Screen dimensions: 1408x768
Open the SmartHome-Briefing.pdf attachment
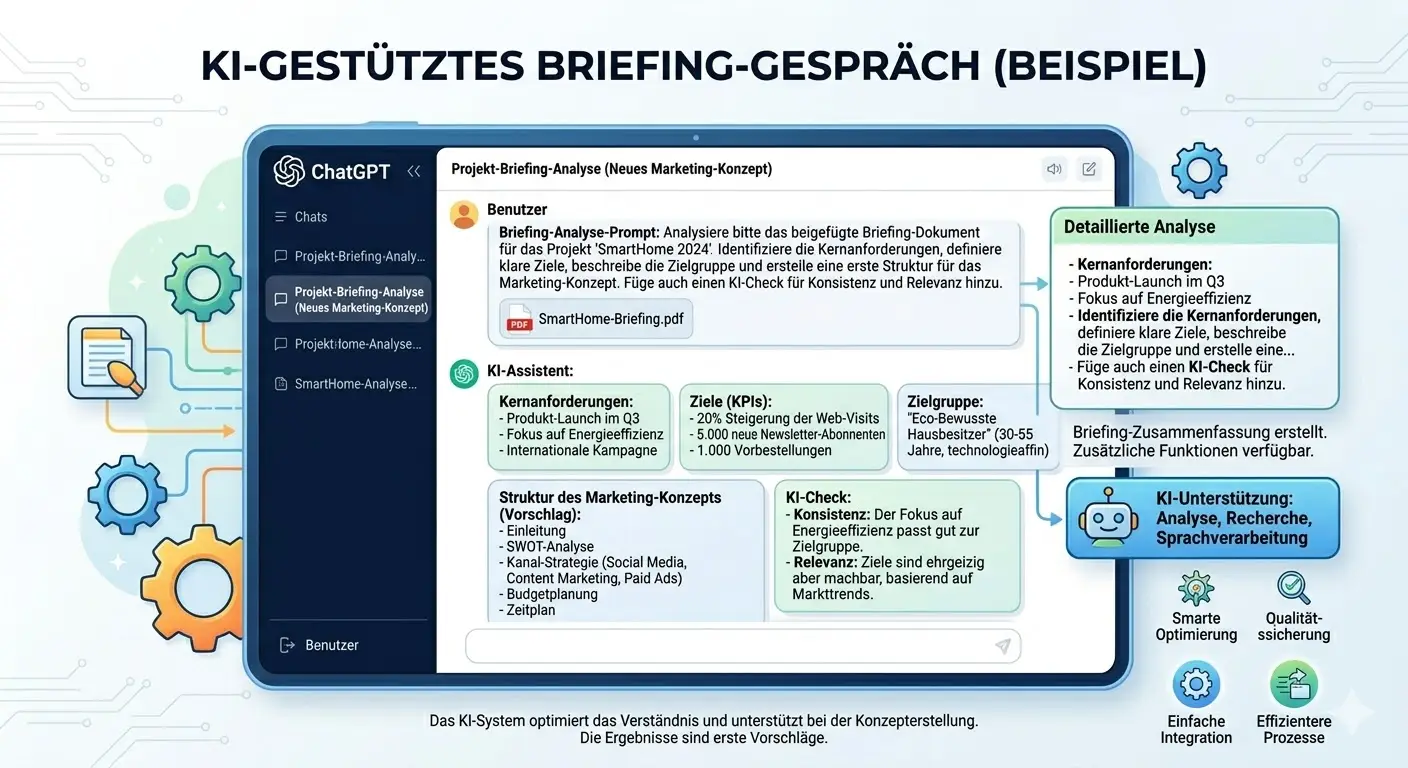[595, 319]
